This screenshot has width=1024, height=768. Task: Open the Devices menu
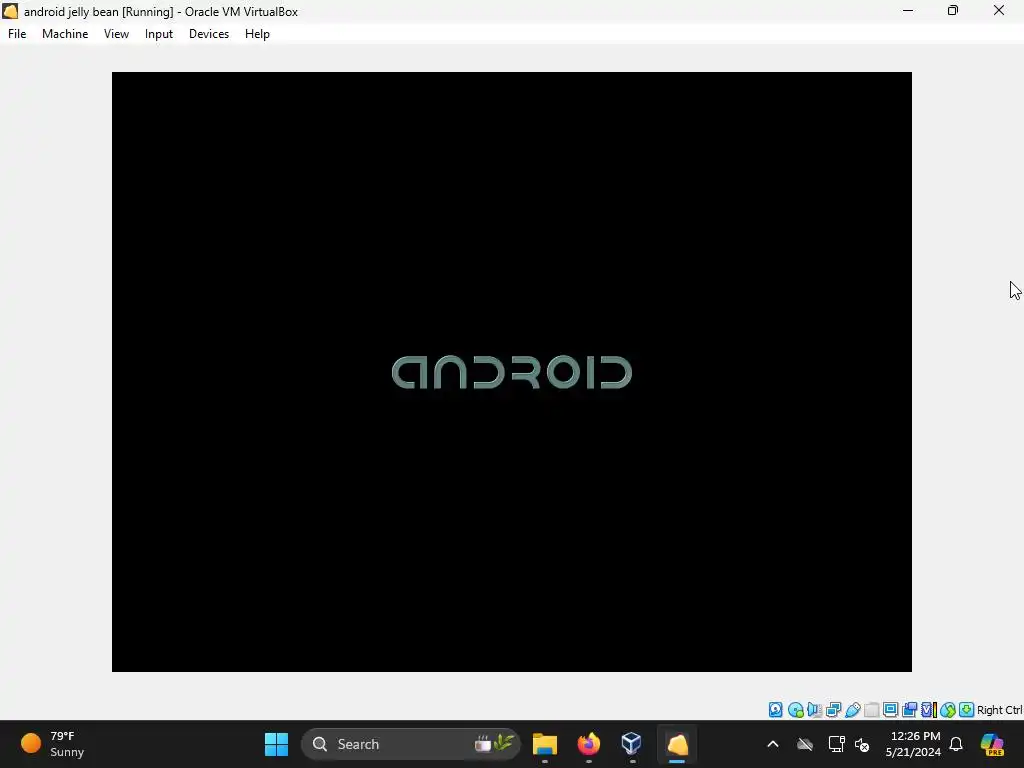[209, 34]
